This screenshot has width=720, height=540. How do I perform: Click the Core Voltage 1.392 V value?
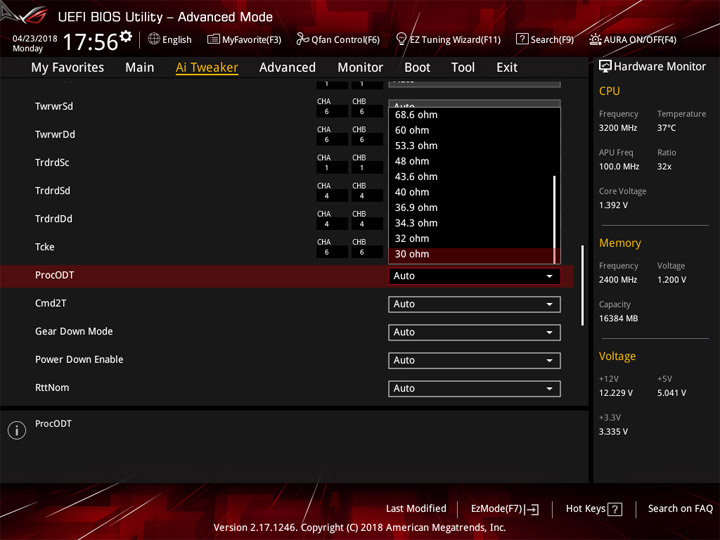(x=613, y=205)
